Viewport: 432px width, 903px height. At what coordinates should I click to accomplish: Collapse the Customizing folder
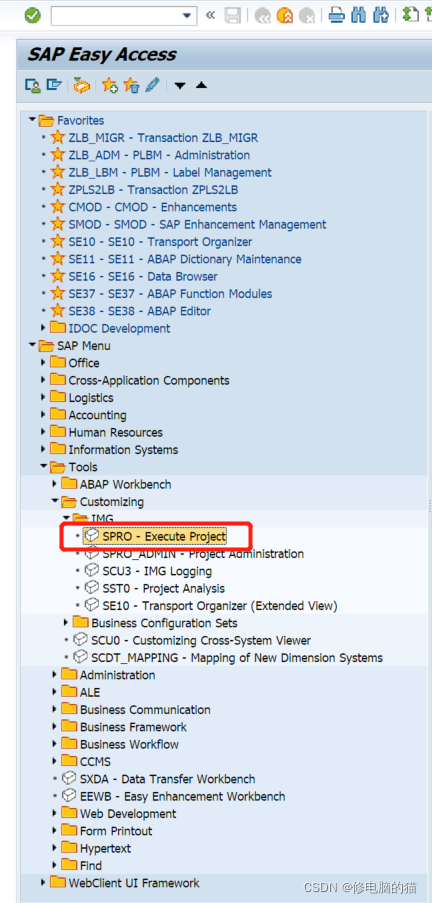[x=55, y=502]
